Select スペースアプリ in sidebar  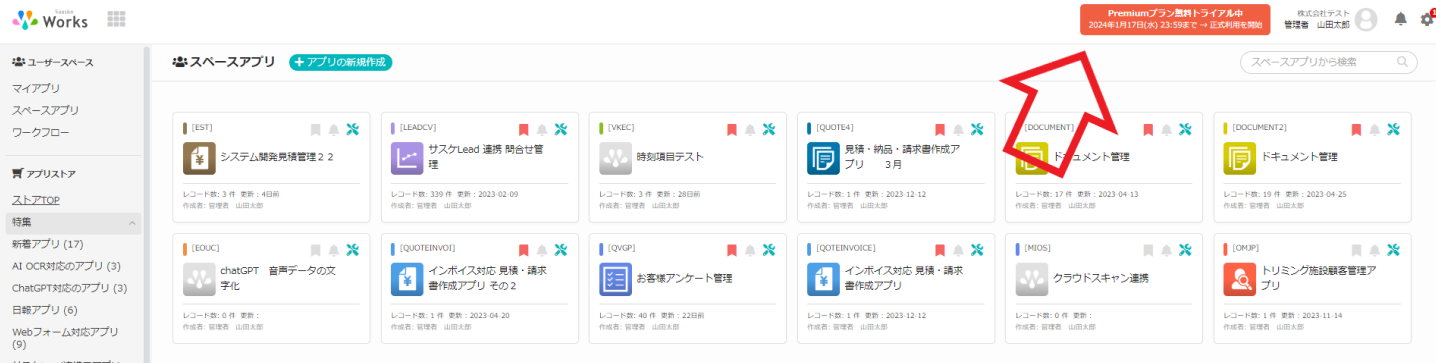45,110
